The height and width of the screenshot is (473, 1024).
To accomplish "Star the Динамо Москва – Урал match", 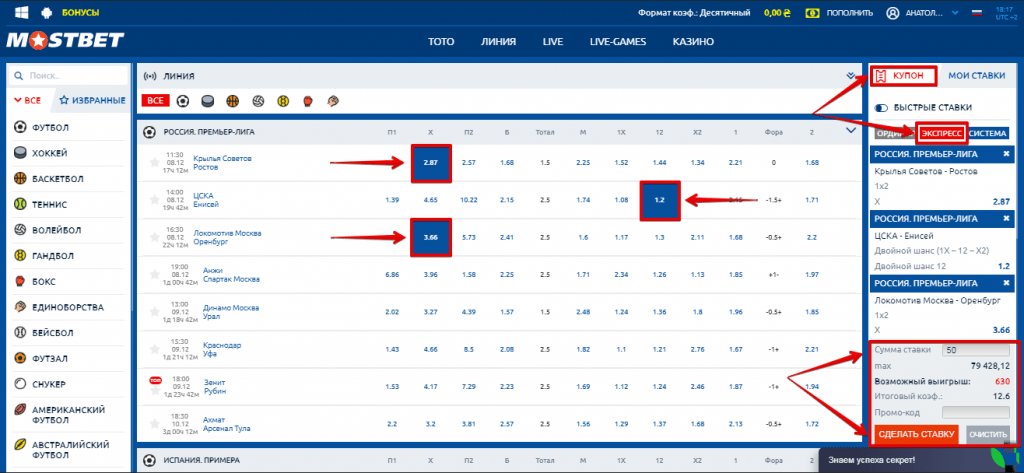I will pos(155,312).
